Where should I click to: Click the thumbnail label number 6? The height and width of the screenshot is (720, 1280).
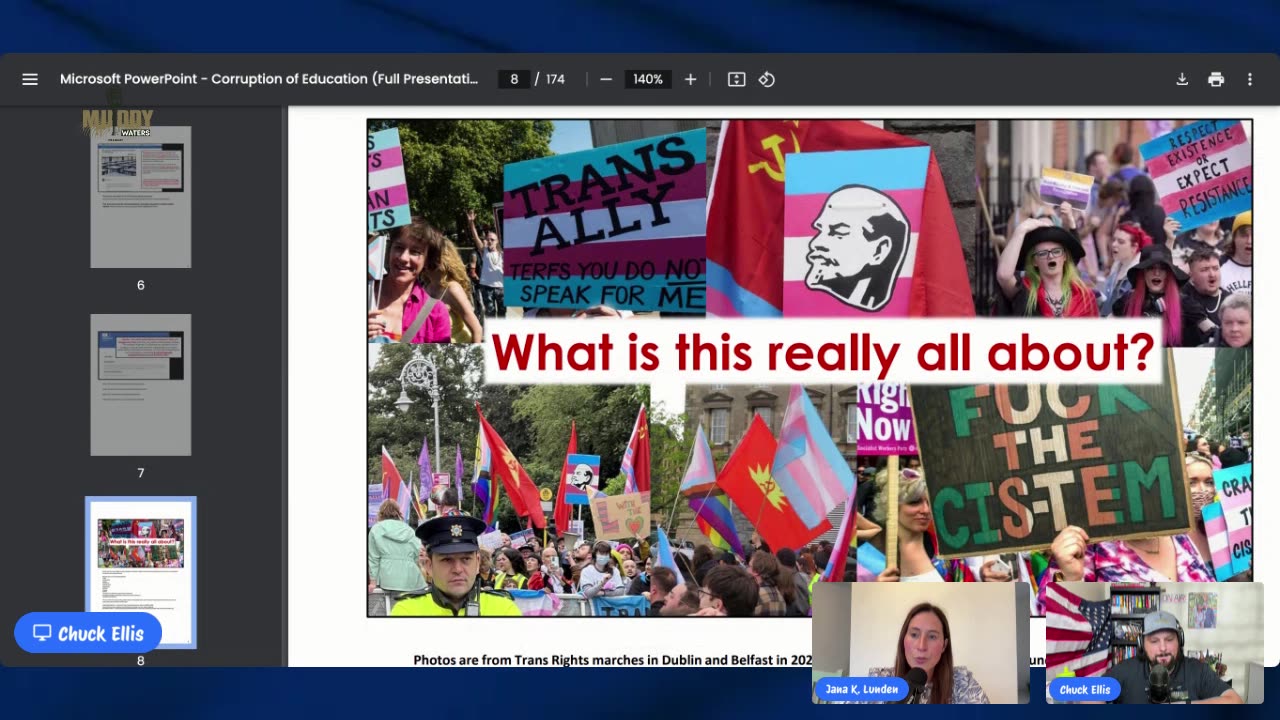[x=141, y=285]
